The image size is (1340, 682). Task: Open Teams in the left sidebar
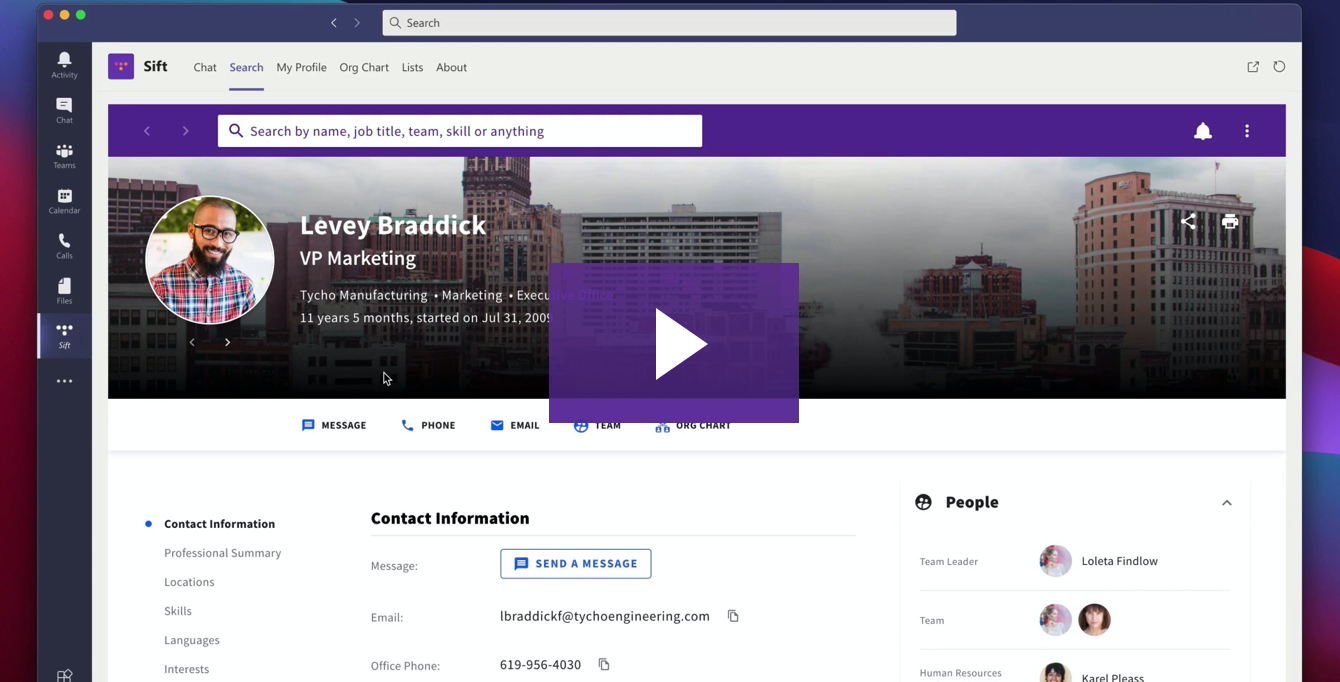point(64,156)
